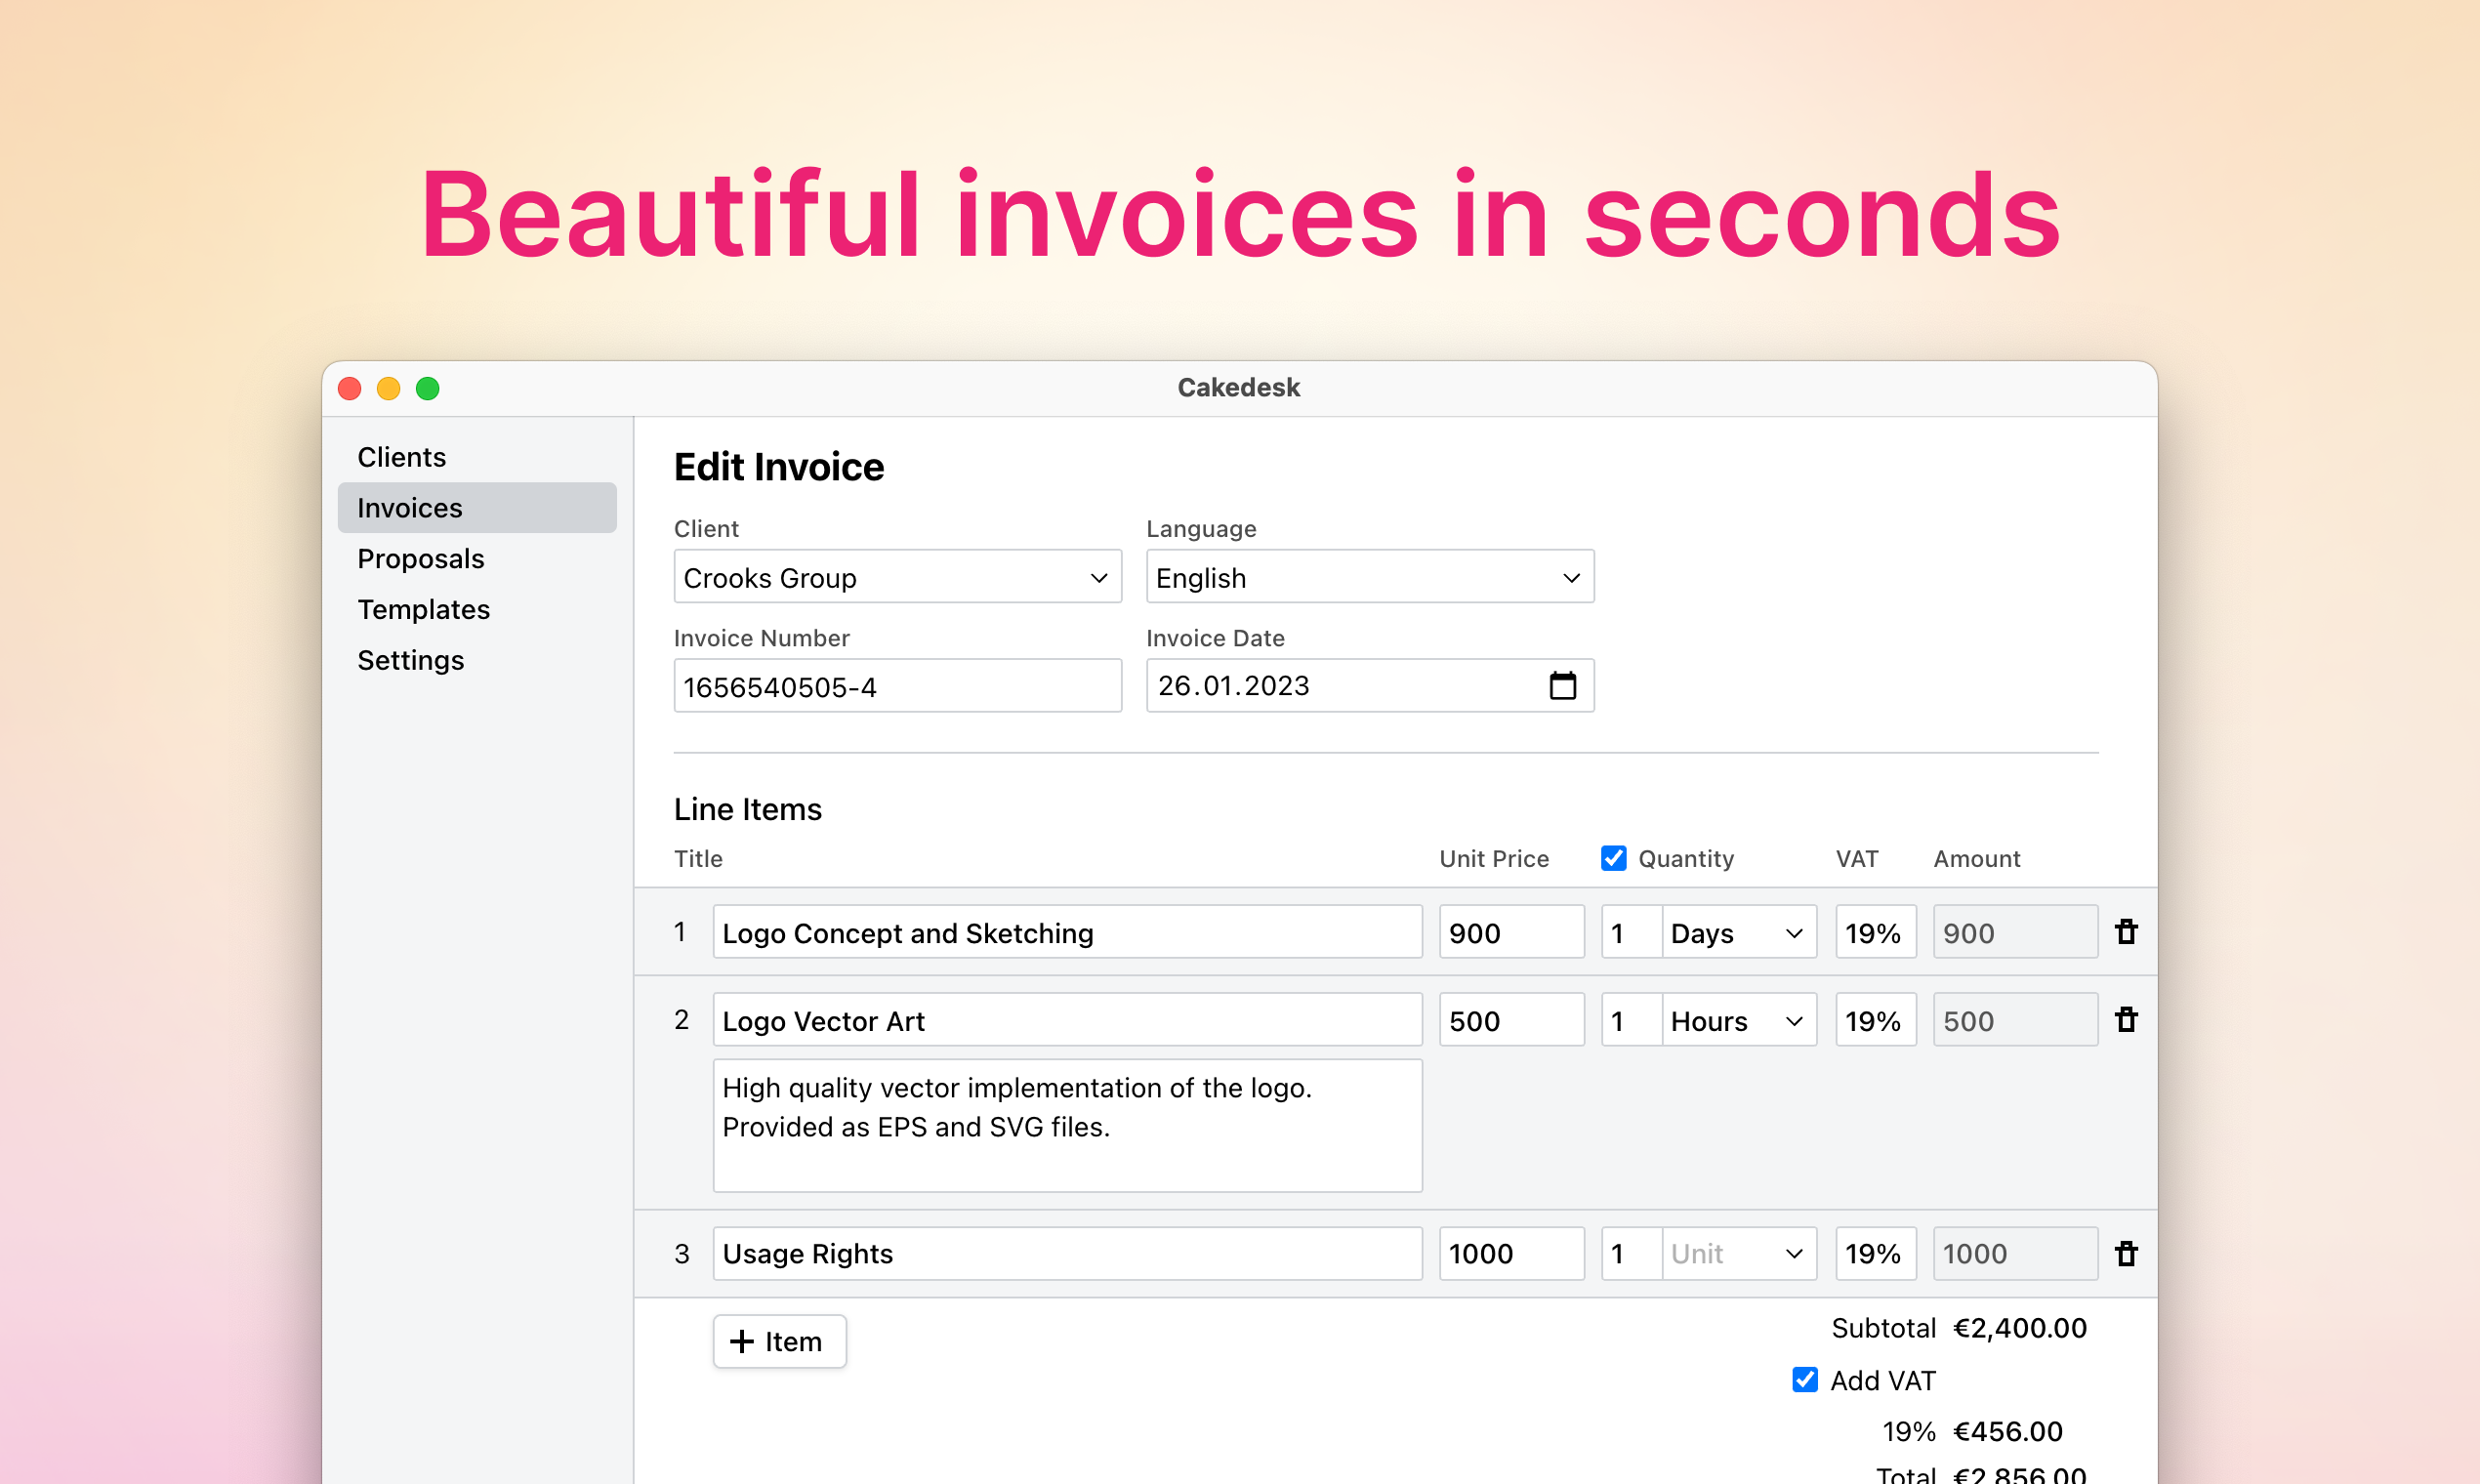
Task: Open the Client dropdown showing Crooks Group
Action: (x=898, y=577)
